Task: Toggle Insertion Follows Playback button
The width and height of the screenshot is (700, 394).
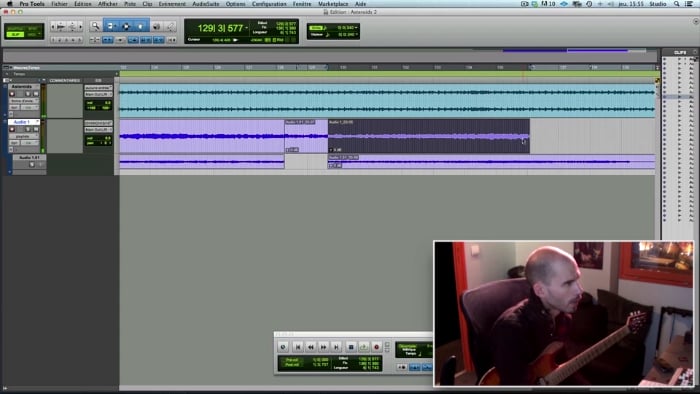Action: click(x=172, y=40)
